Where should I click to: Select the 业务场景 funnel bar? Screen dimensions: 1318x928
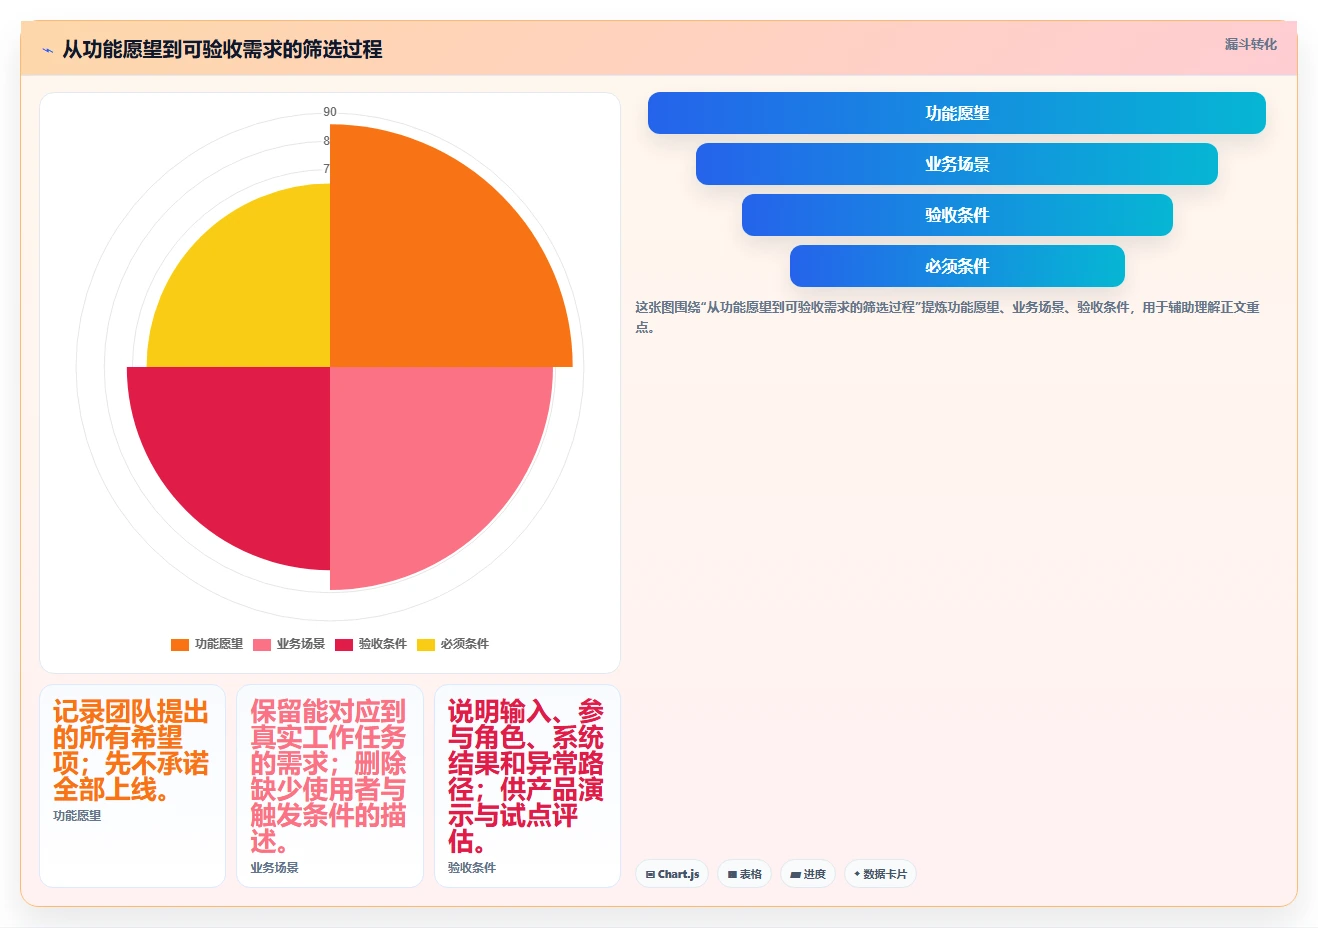click(x=956, y=164)
